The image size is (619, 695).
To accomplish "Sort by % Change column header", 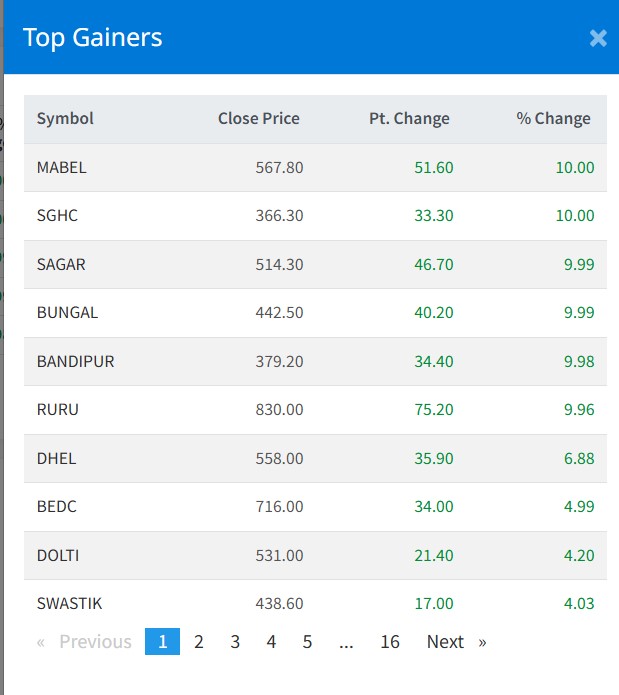I will [553, 119].
